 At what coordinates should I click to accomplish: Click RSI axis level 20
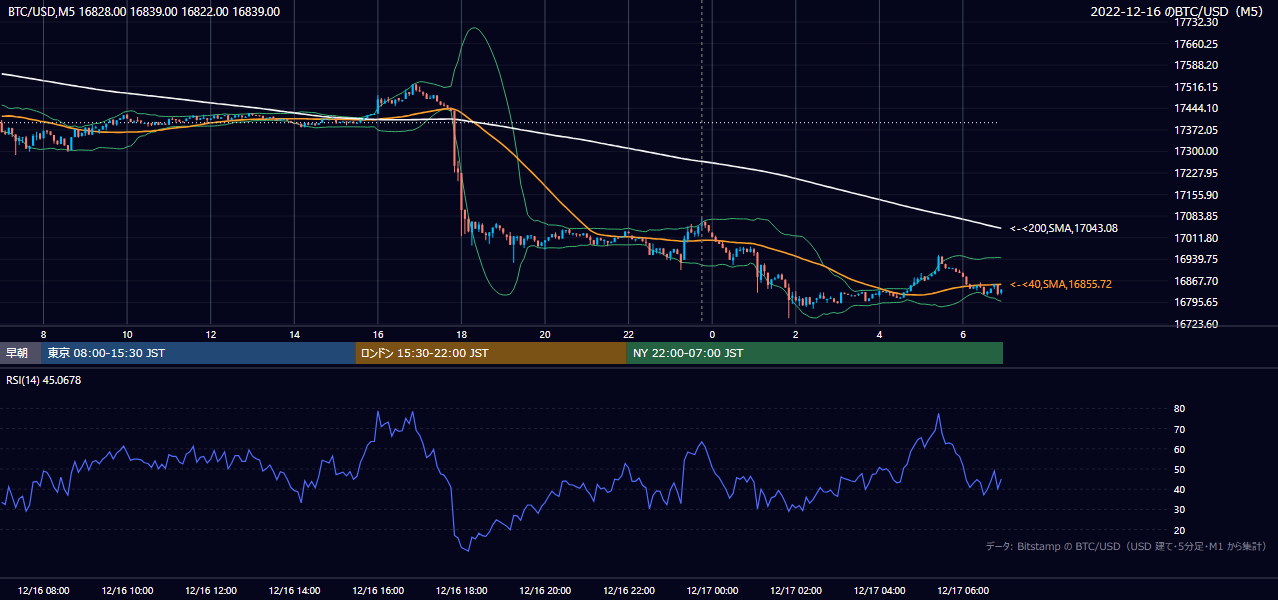pos(1180,530)
